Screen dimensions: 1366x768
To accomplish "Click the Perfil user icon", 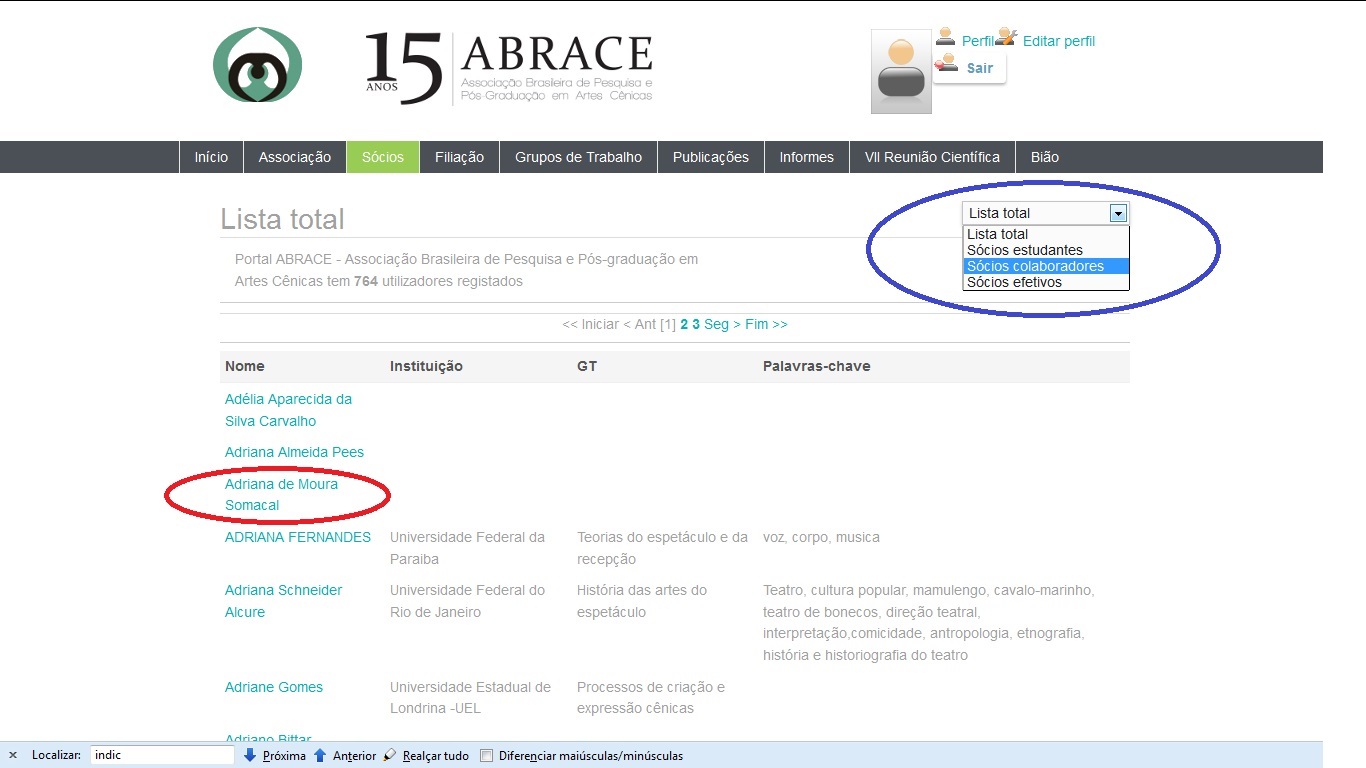I will [945, 37].
